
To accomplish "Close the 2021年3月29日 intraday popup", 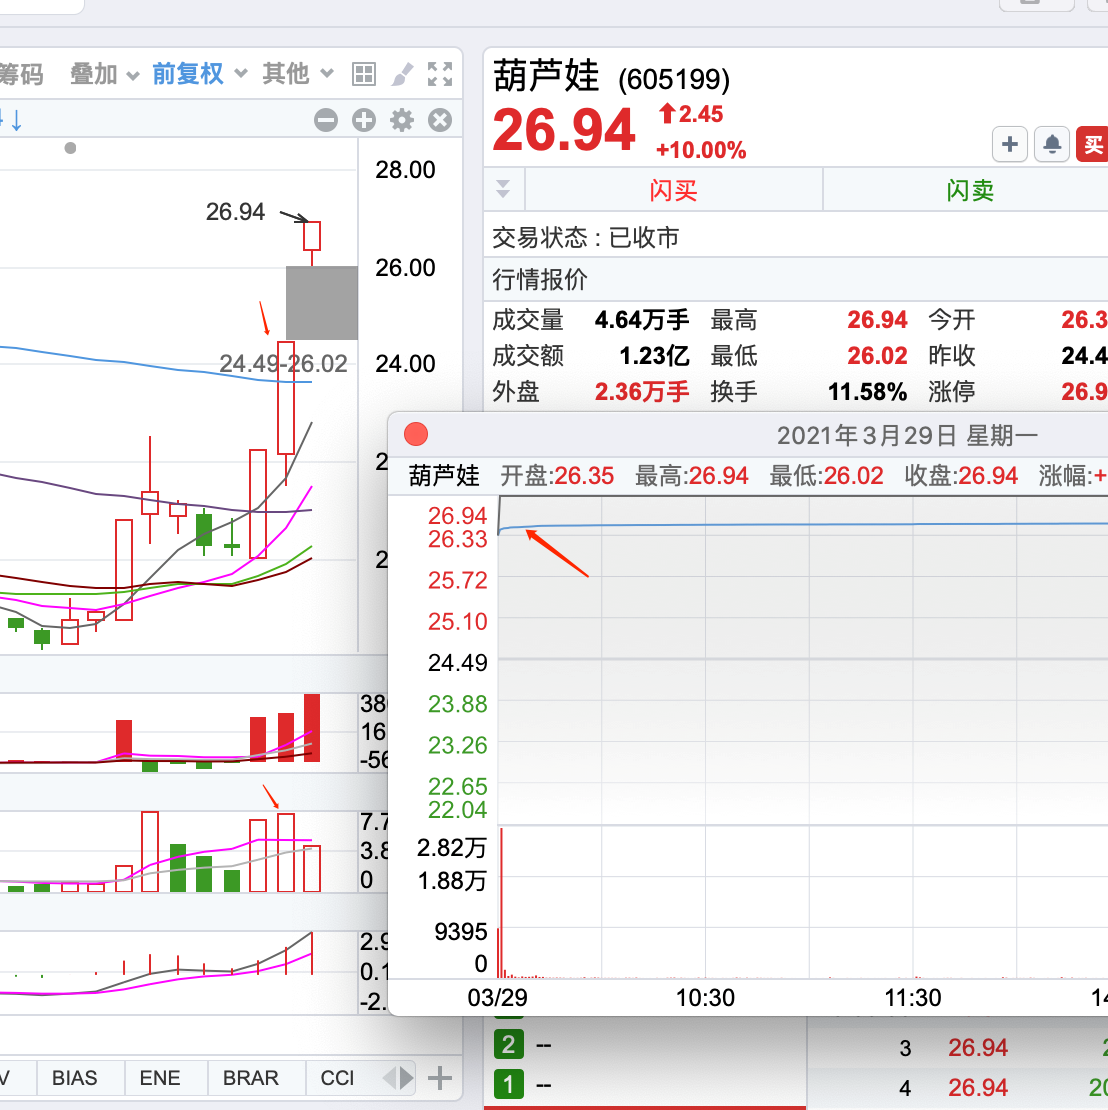I will 416,434.
